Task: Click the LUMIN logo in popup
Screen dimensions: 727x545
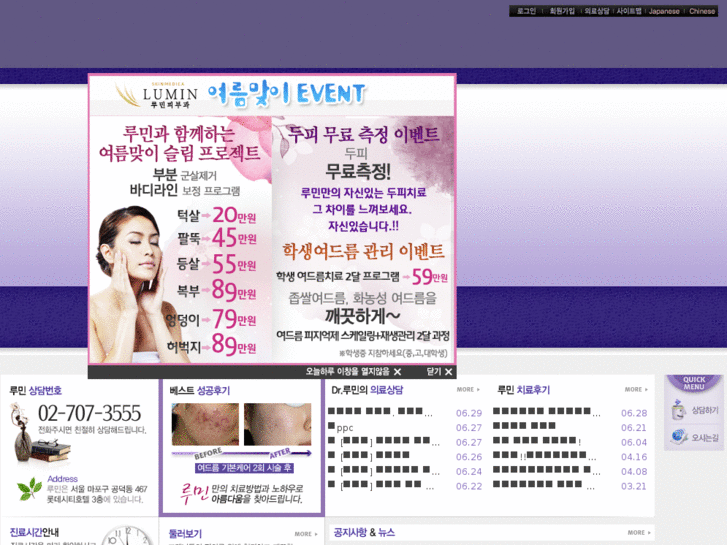Action: pyautogui.click(x=157, y=95)
